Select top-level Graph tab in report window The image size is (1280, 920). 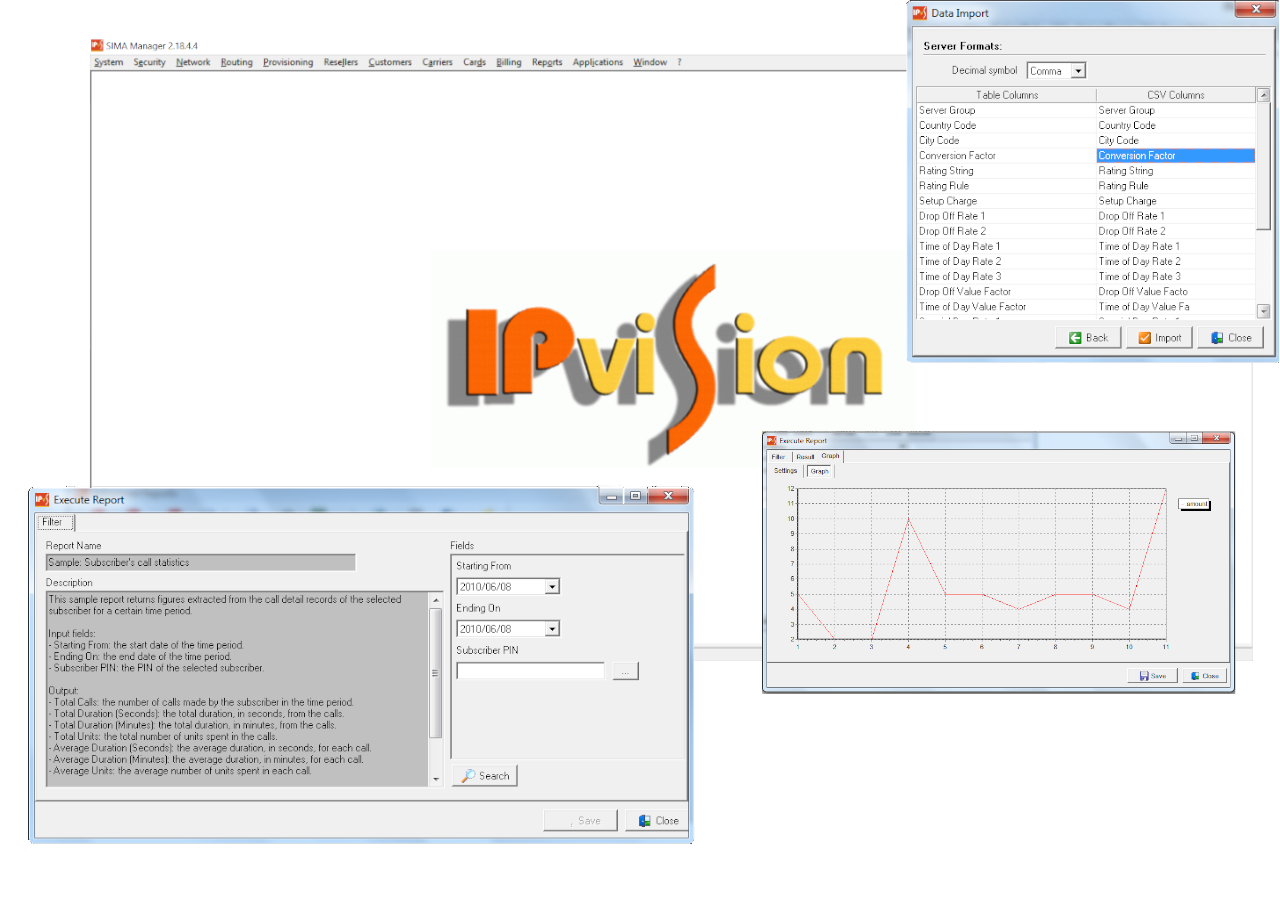(x=831, y=456)
